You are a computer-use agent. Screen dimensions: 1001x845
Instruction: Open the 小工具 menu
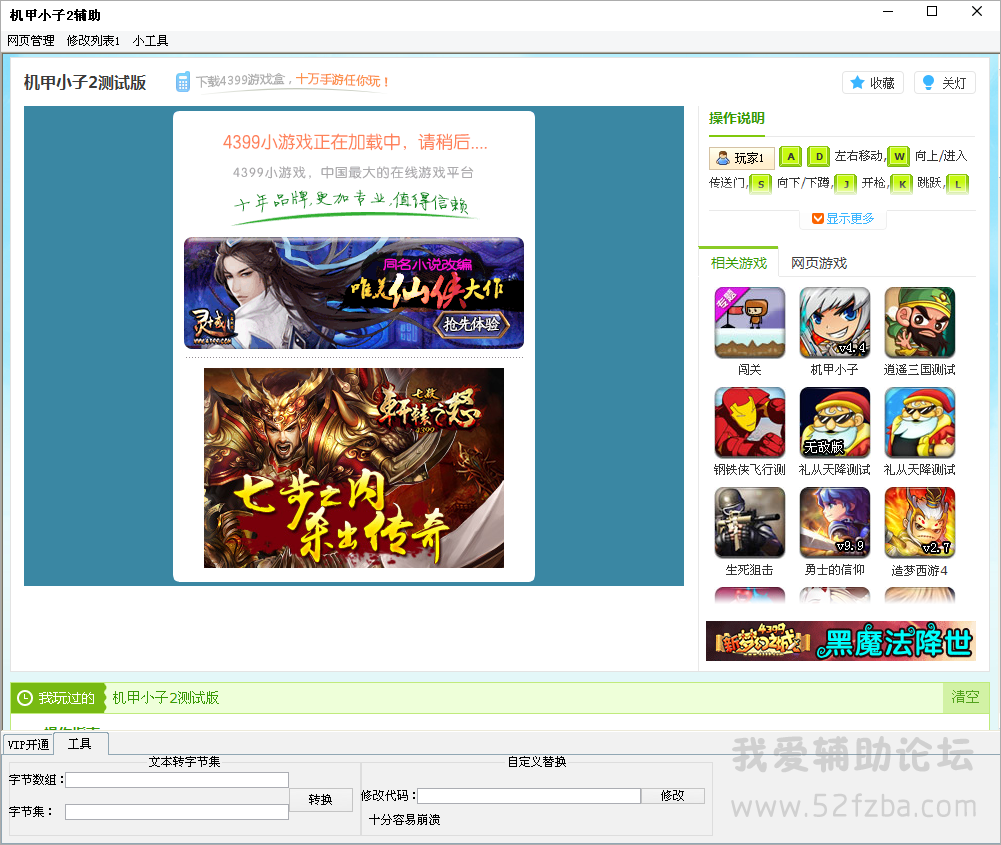(x=151, y=41)
